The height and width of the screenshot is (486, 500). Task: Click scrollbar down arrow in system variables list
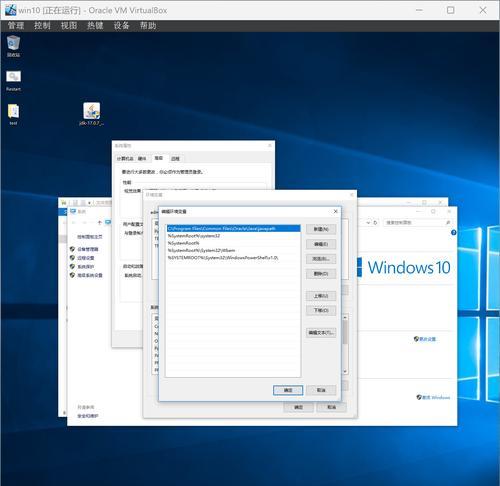pos(345,371)
